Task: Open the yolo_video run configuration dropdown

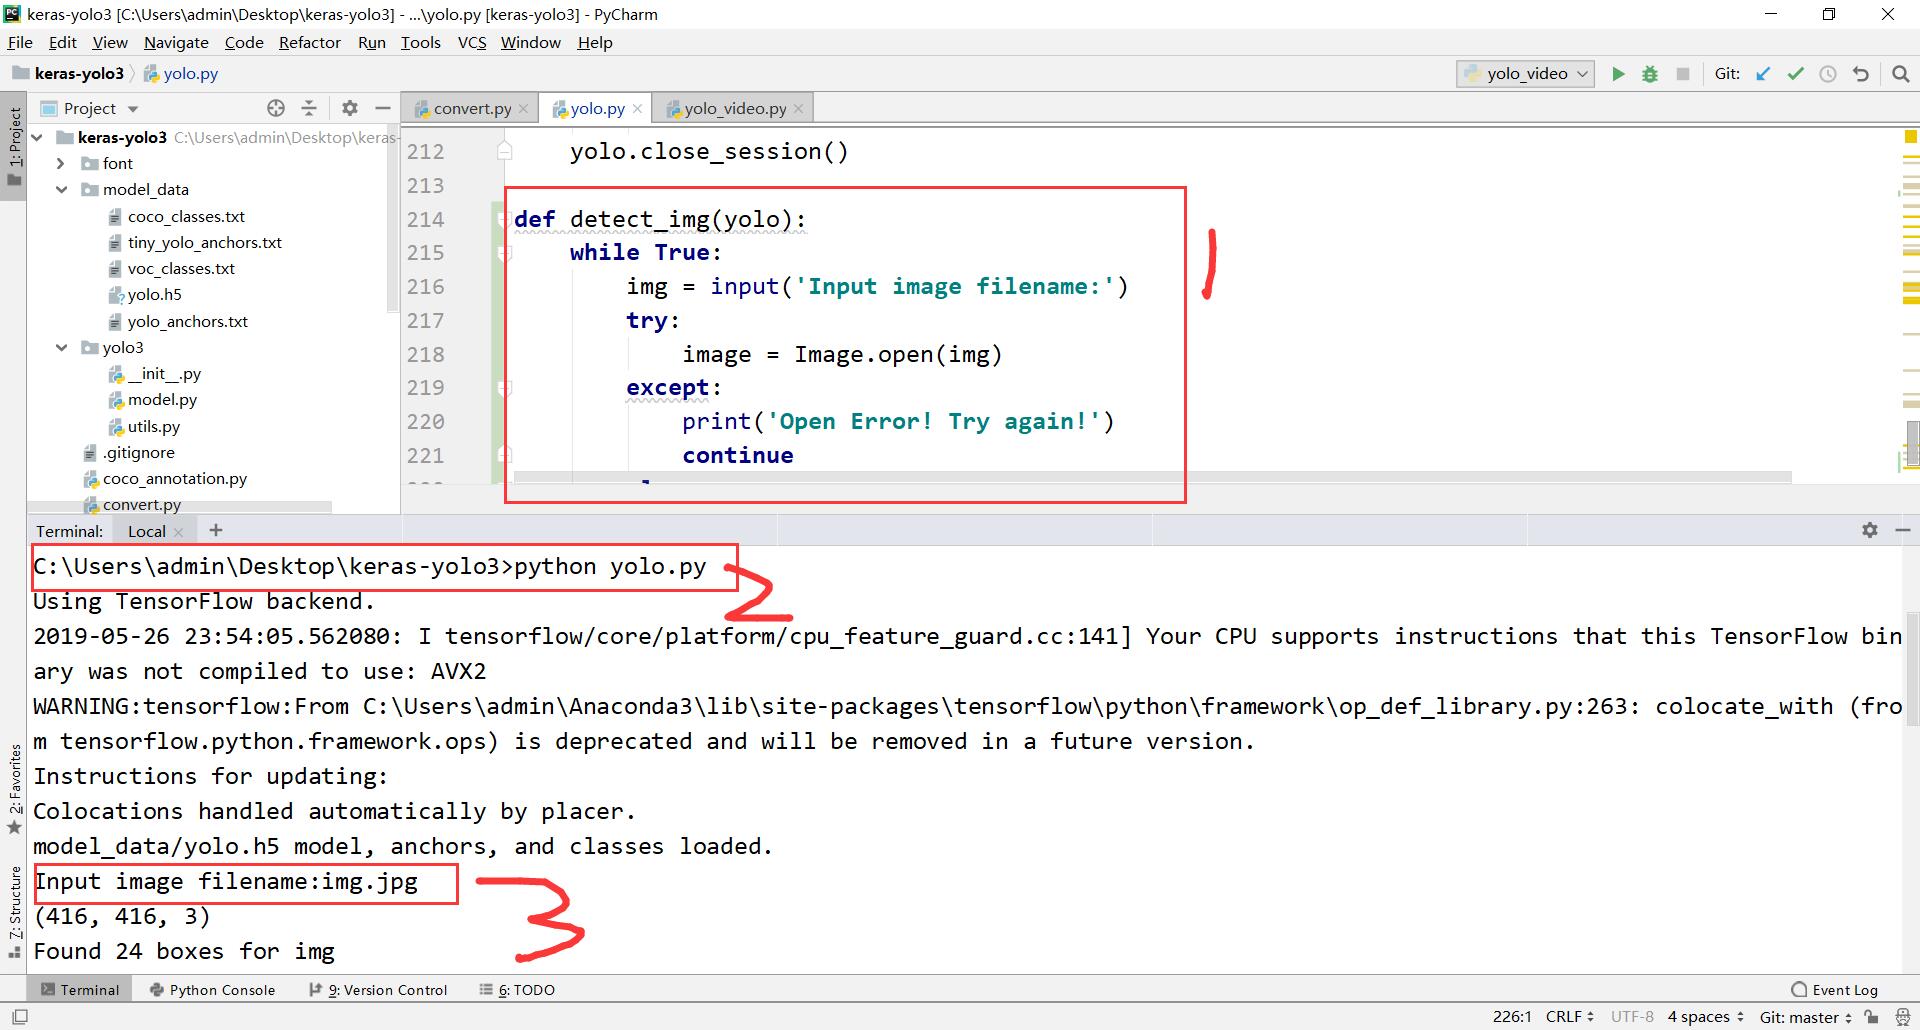Action: [x=1582, y=73]
